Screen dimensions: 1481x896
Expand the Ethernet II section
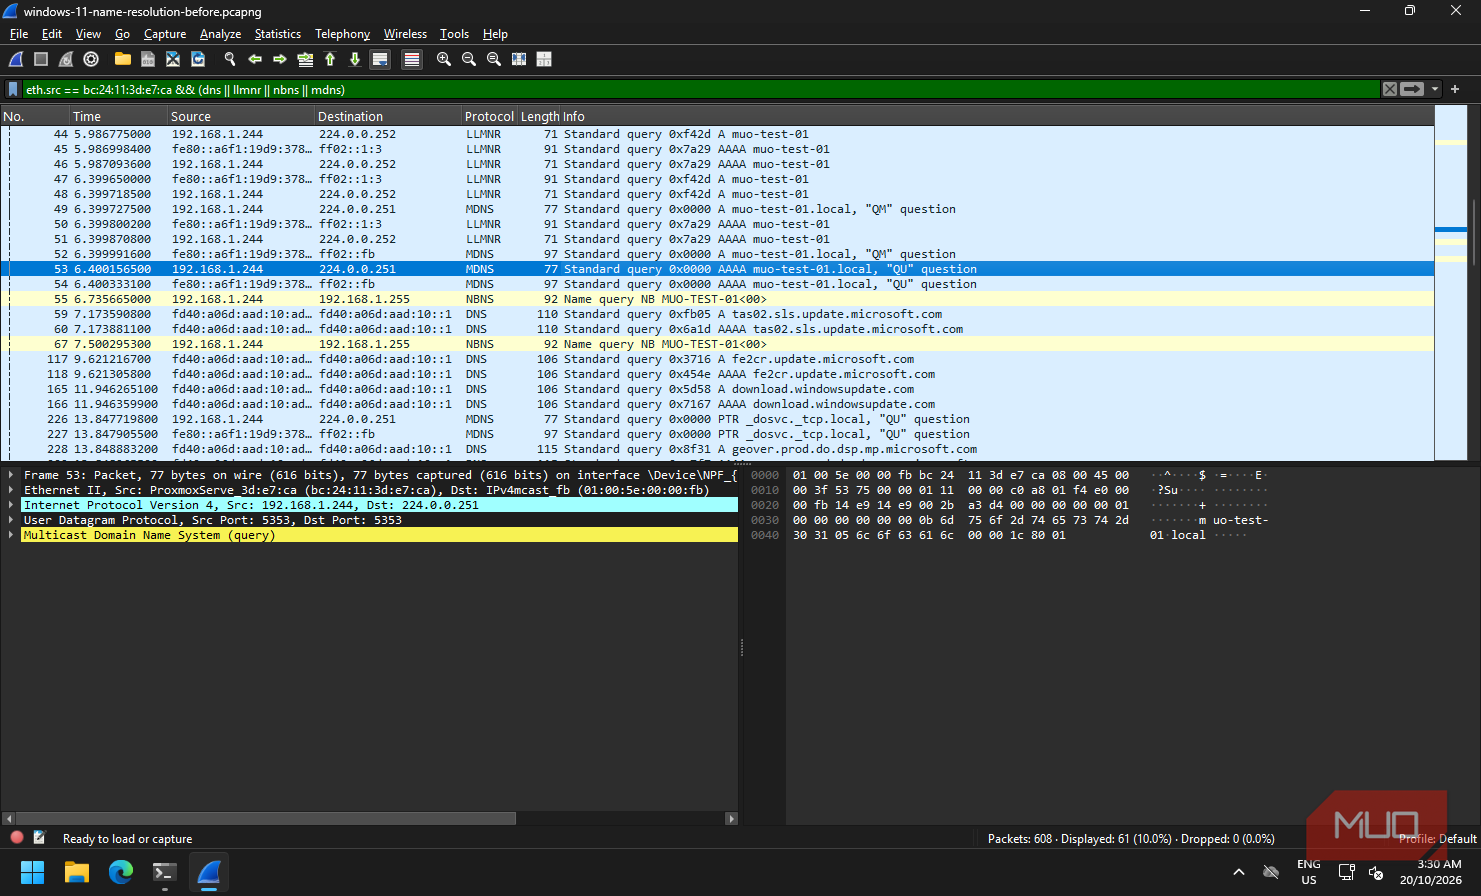(11, 490)
